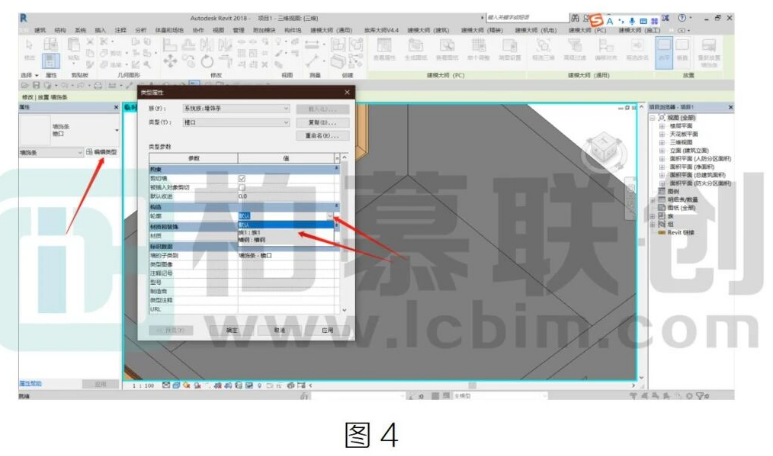The image size is (773, 456).
Task: Toggle the 剪切墙 checkbox in Type Properties
Action: pyautogui.click(x=242, y=178)
